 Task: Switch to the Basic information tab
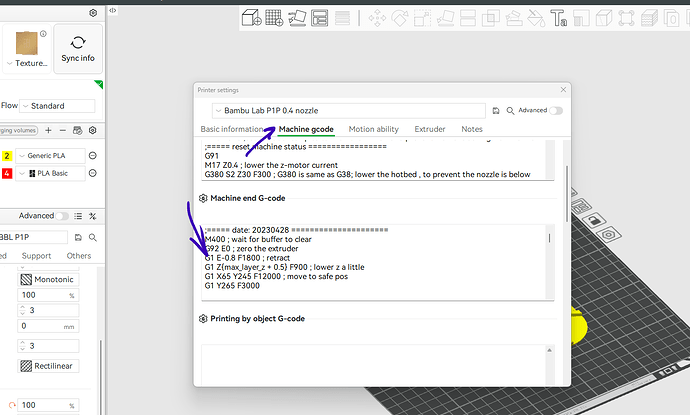tap(231, 129)
